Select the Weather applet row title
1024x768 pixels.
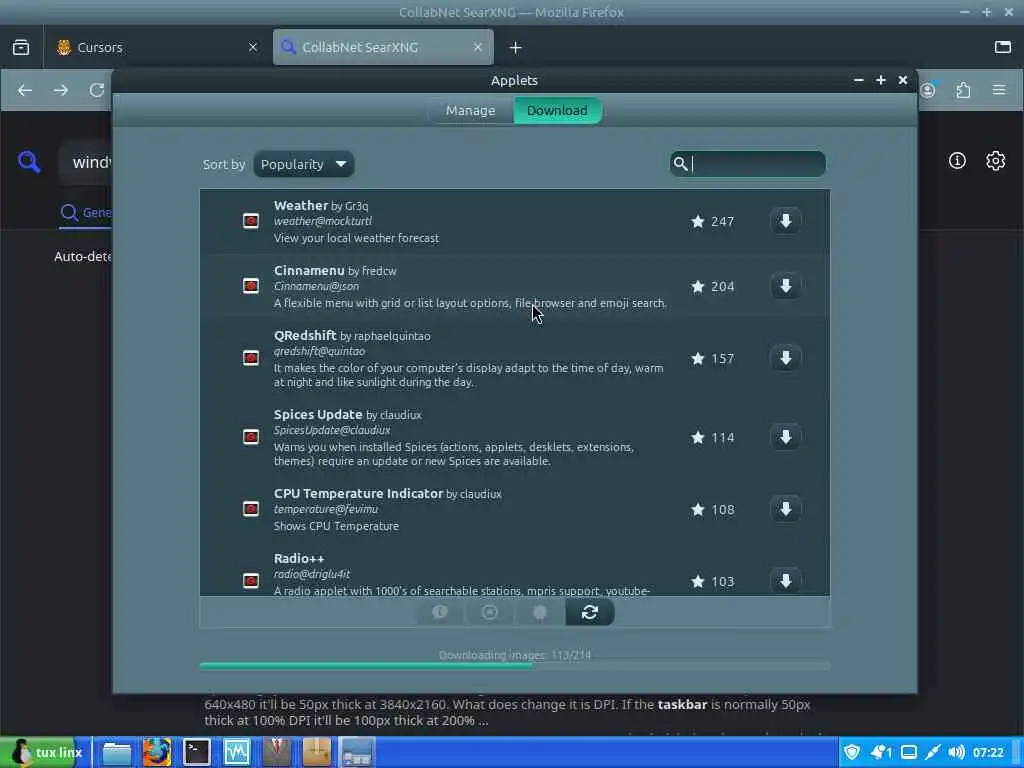coord(300,205)
